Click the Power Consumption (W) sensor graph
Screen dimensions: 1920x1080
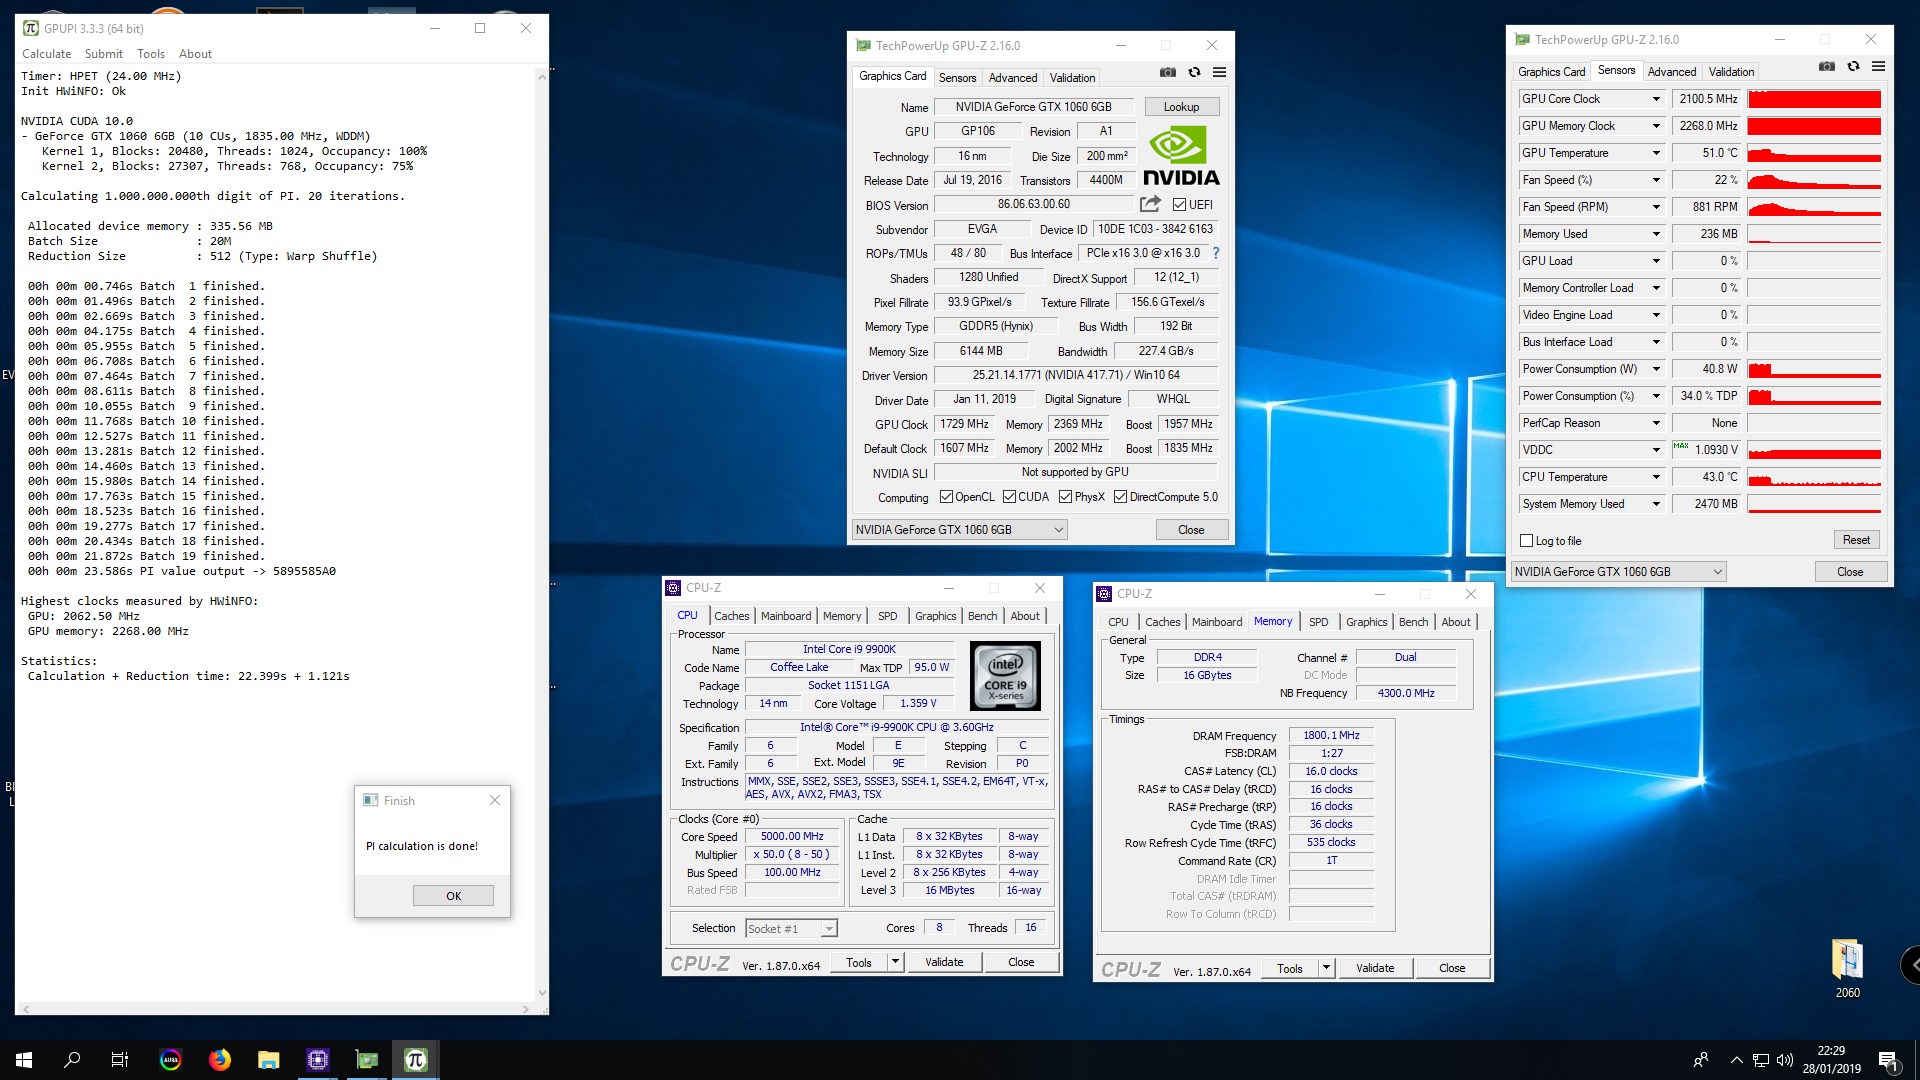point(1814,369)
